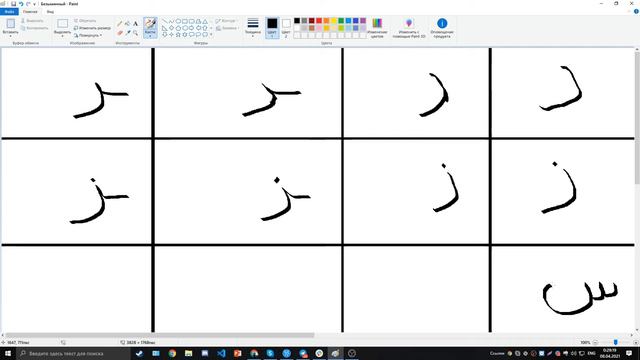Click the zoom slider handle in status bar
Viewport: 640px width, 360px height.
pos(616,342)
